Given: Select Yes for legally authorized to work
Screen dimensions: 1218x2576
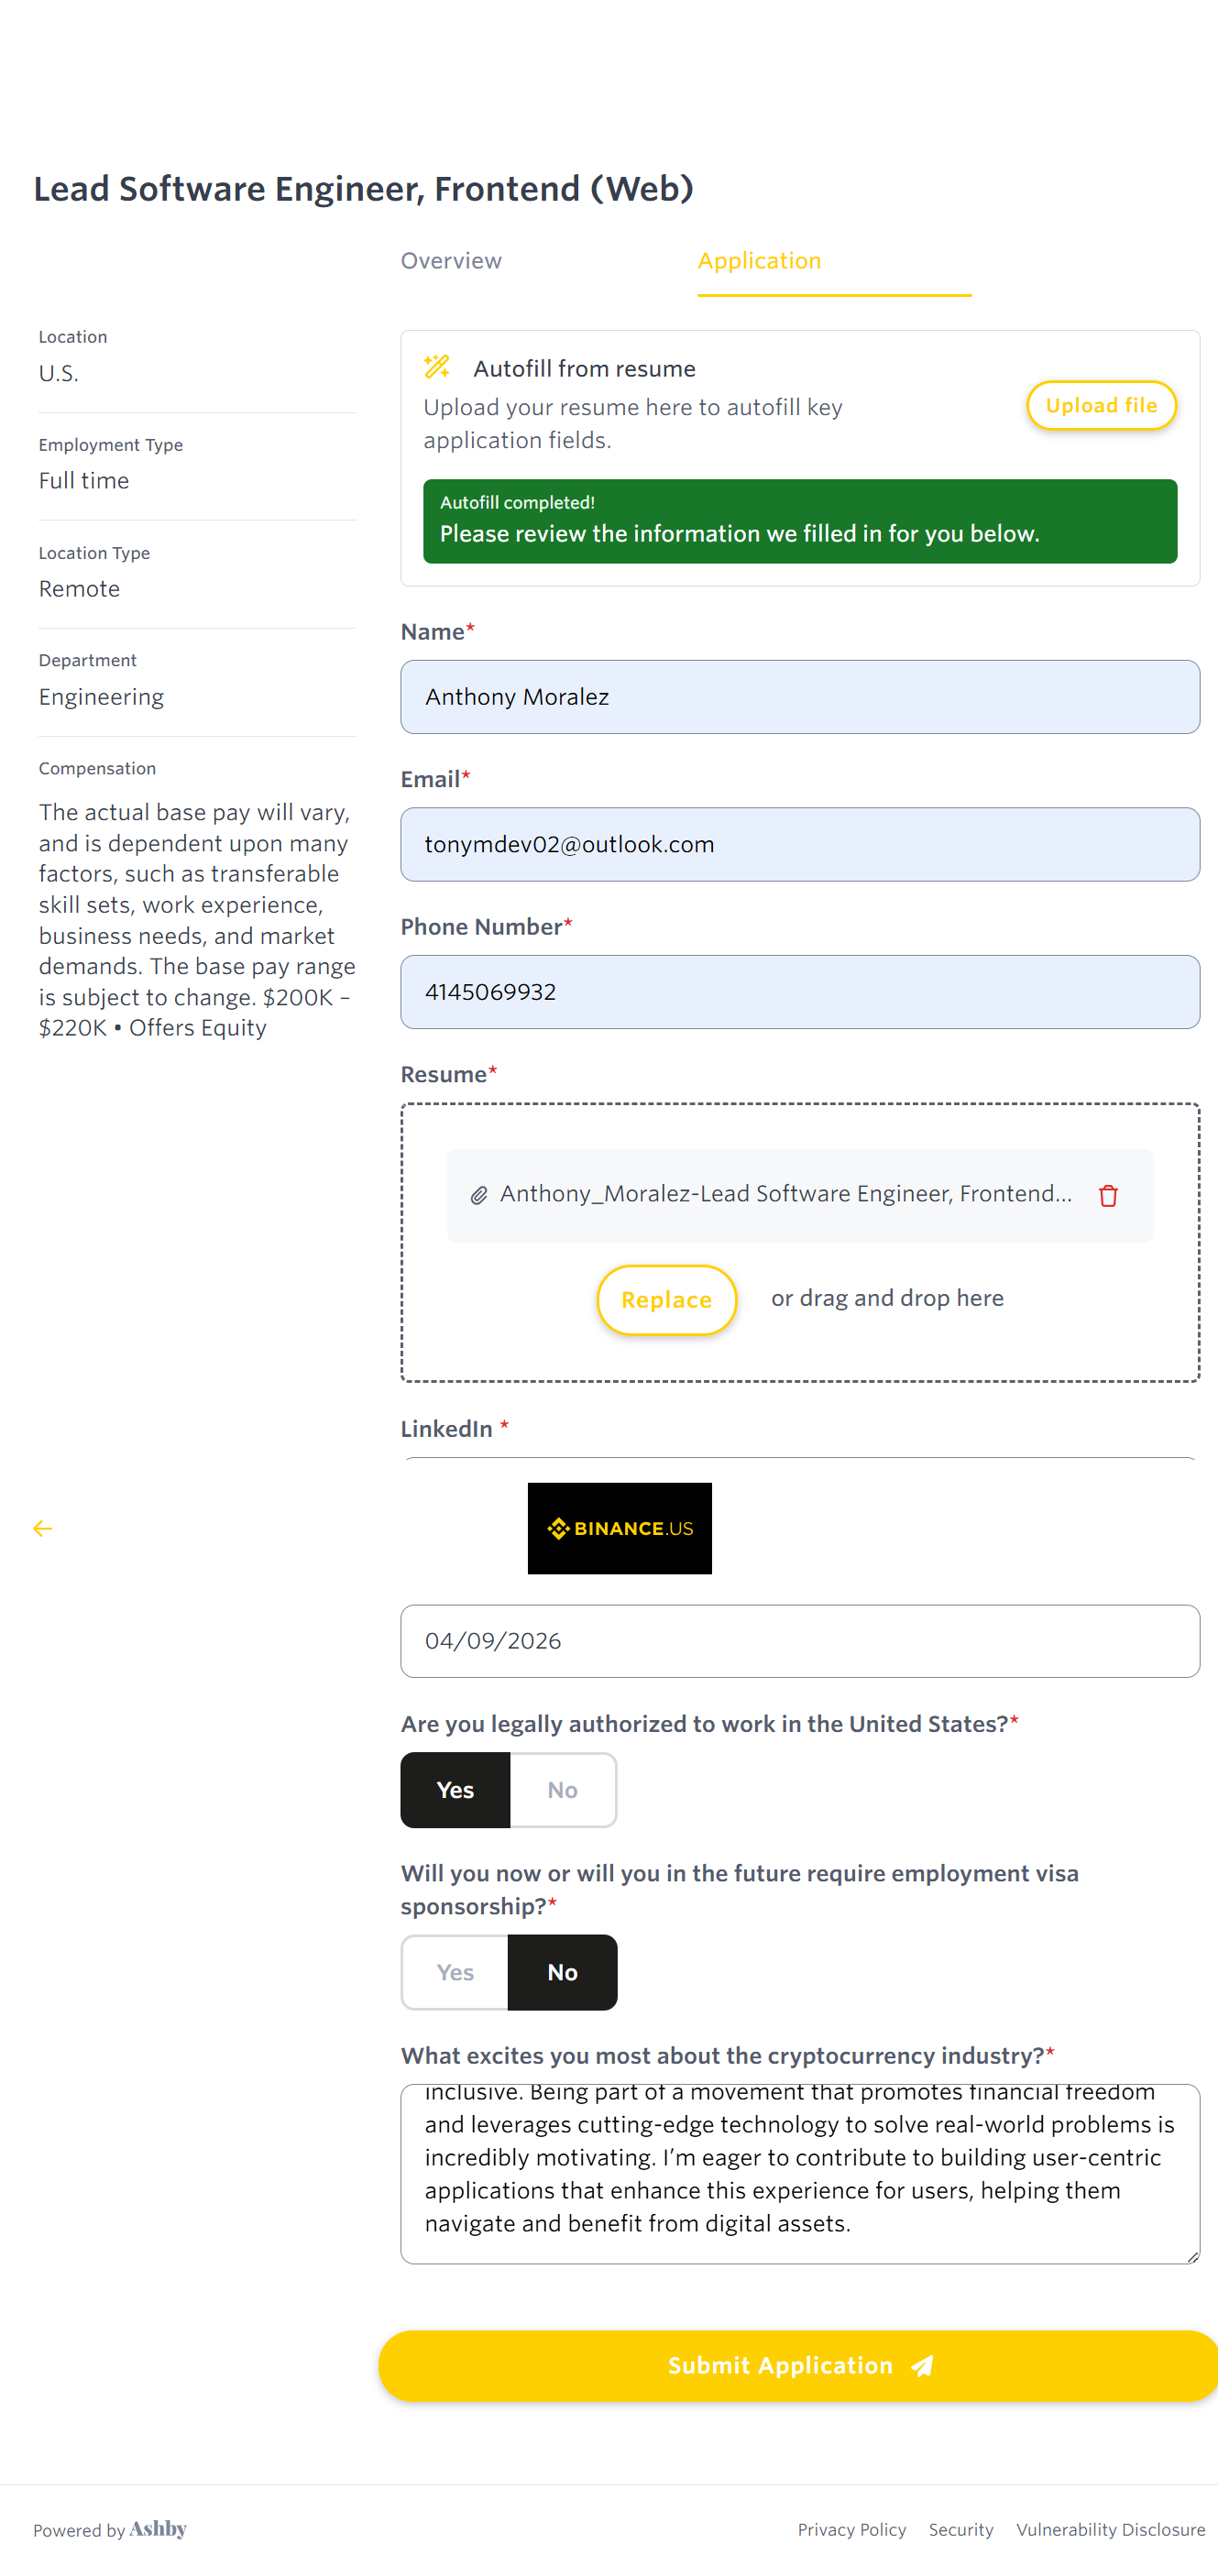Looking at the screenshot, I should 455,1790.
